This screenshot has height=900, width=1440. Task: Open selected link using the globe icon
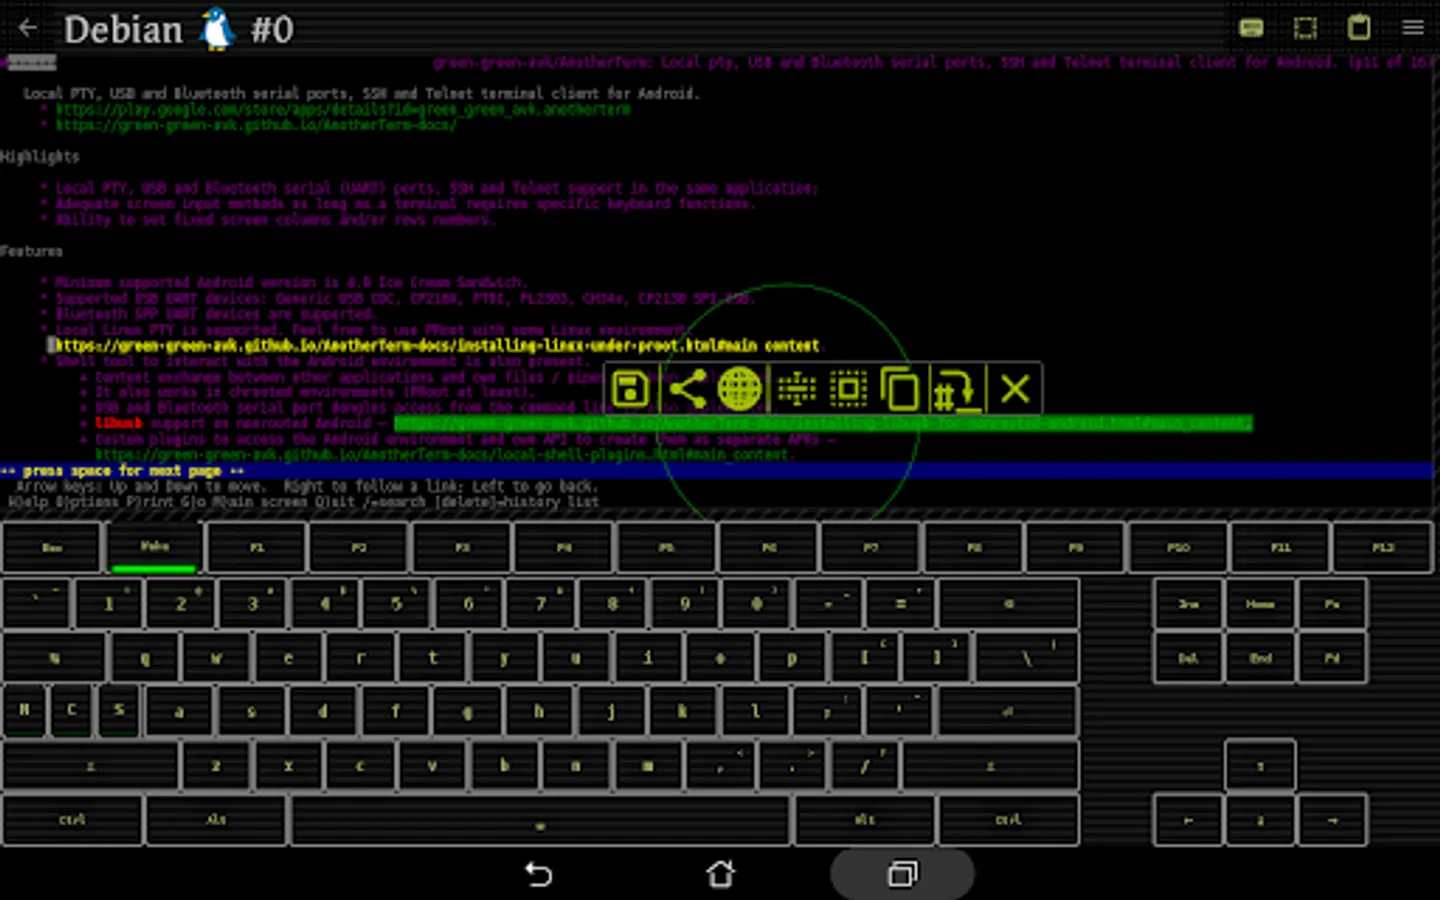pos(740,389)
